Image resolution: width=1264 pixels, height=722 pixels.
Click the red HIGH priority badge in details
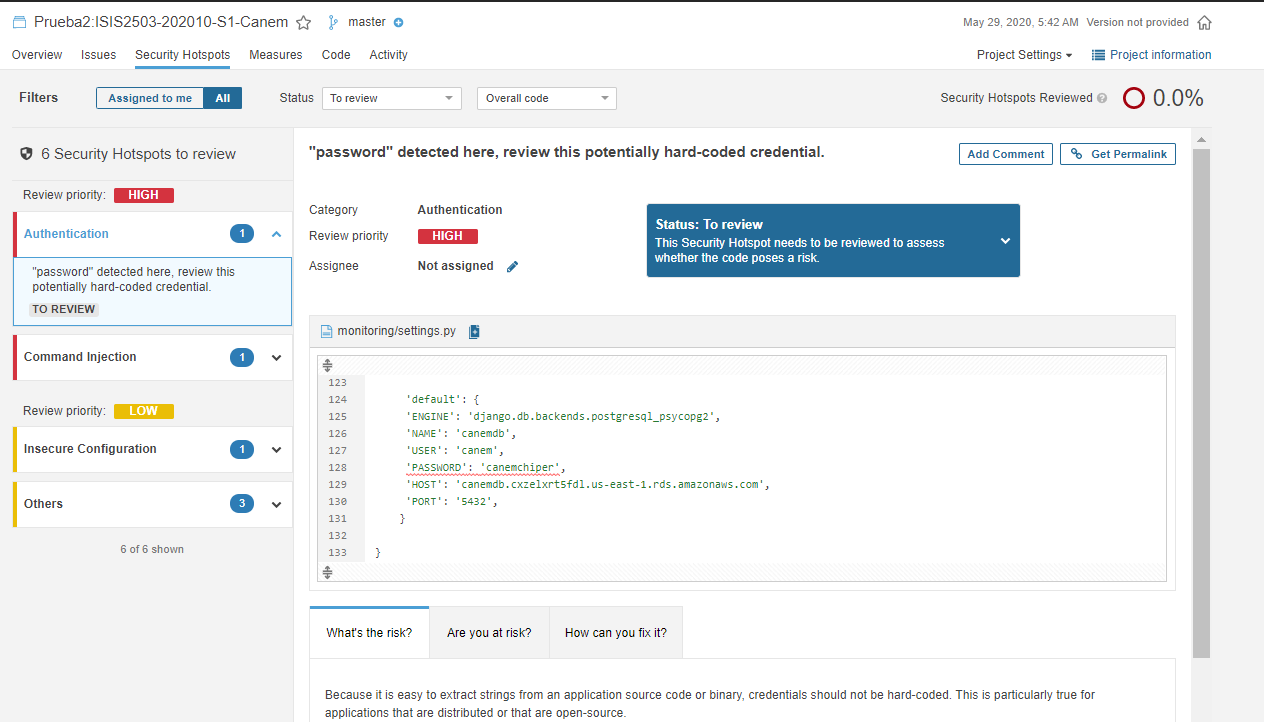coord(447,236)
